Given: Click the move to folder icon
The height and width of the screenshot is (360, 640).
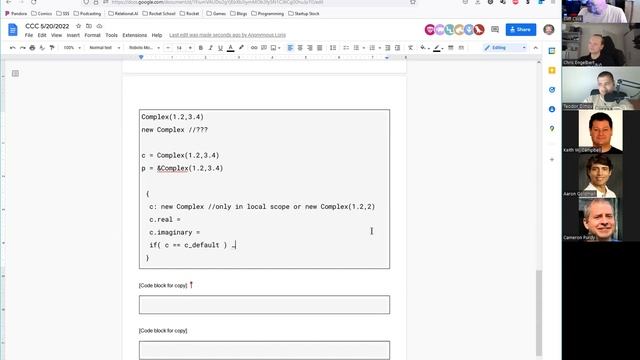Looking at the screenshot, I should click(89, 26).
